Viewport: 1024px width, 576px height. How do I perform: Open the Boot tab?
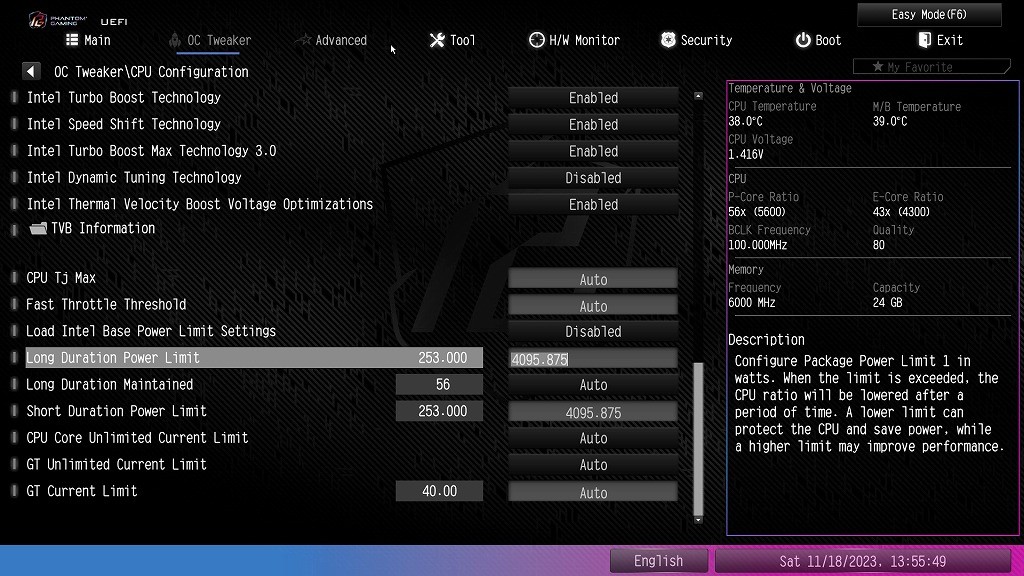click(818, 40)
